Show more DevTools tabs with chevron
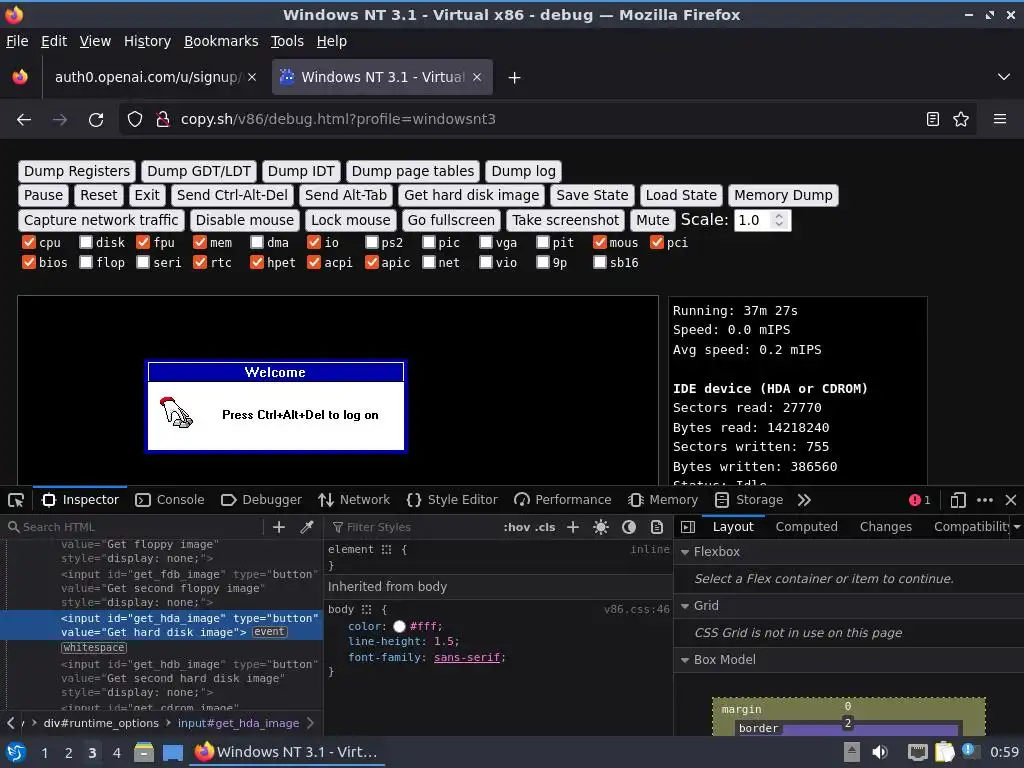The height and width of the screenshot is (768, 1024). coord(804,500)
